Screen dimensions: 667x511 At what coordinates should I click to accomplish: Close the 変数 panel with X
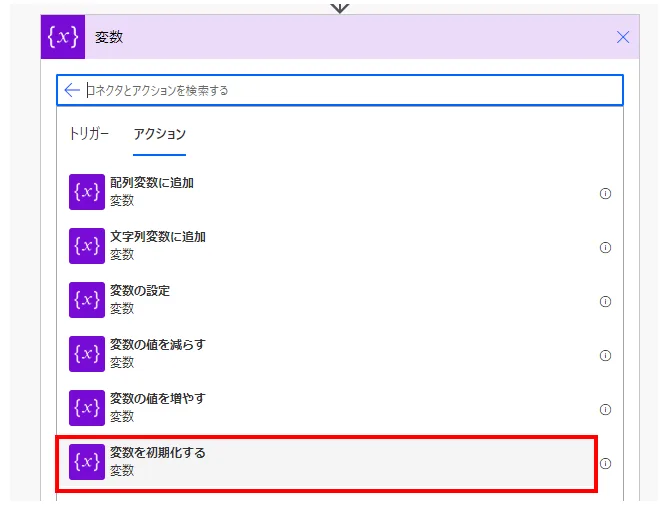click(623, 37)
